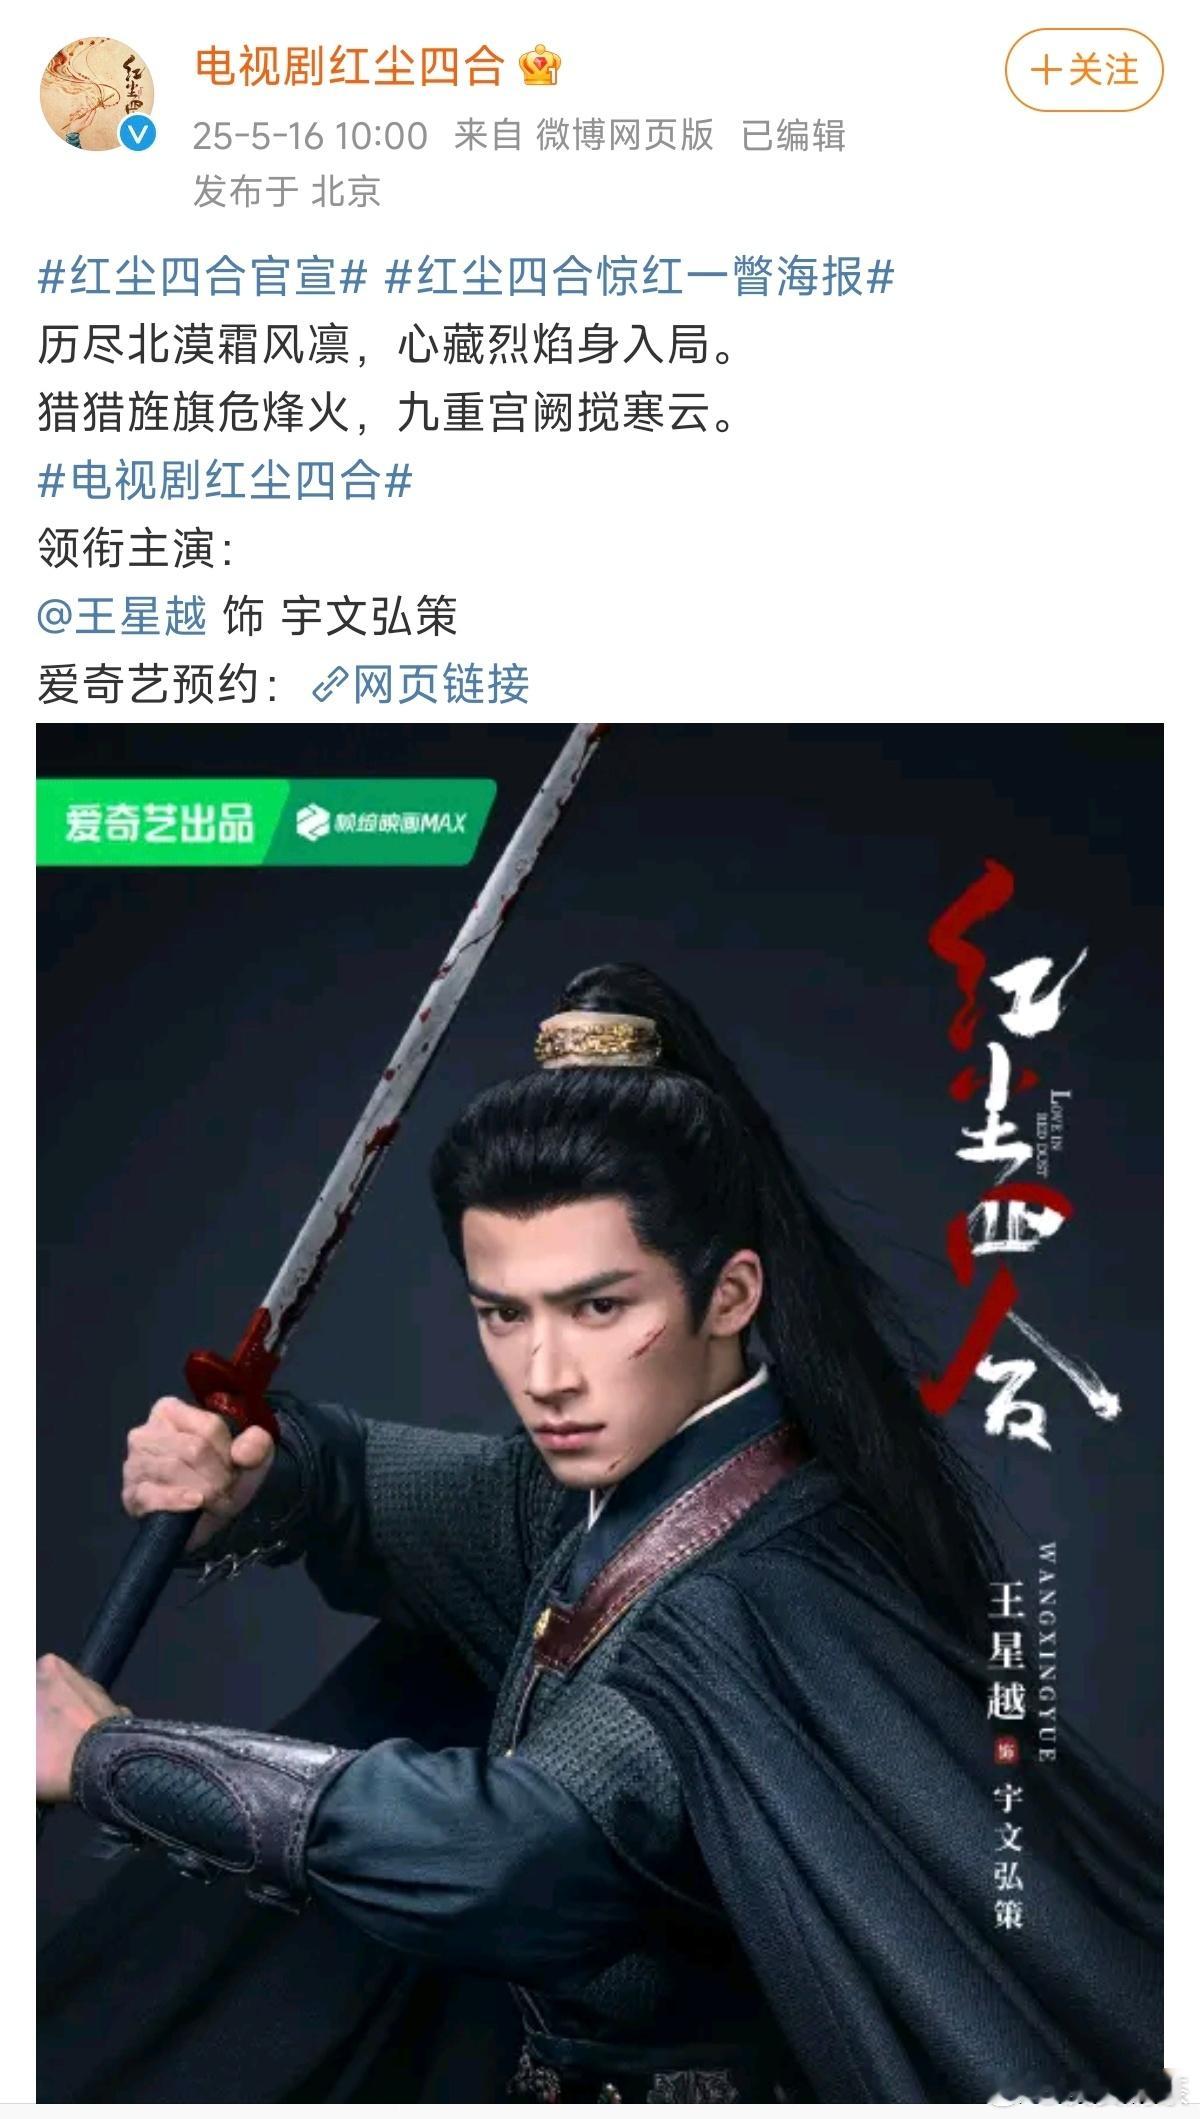Click the 发布于 北京 location text
This screenshot has width=1200, height=2119.
[x=287, y=191]
